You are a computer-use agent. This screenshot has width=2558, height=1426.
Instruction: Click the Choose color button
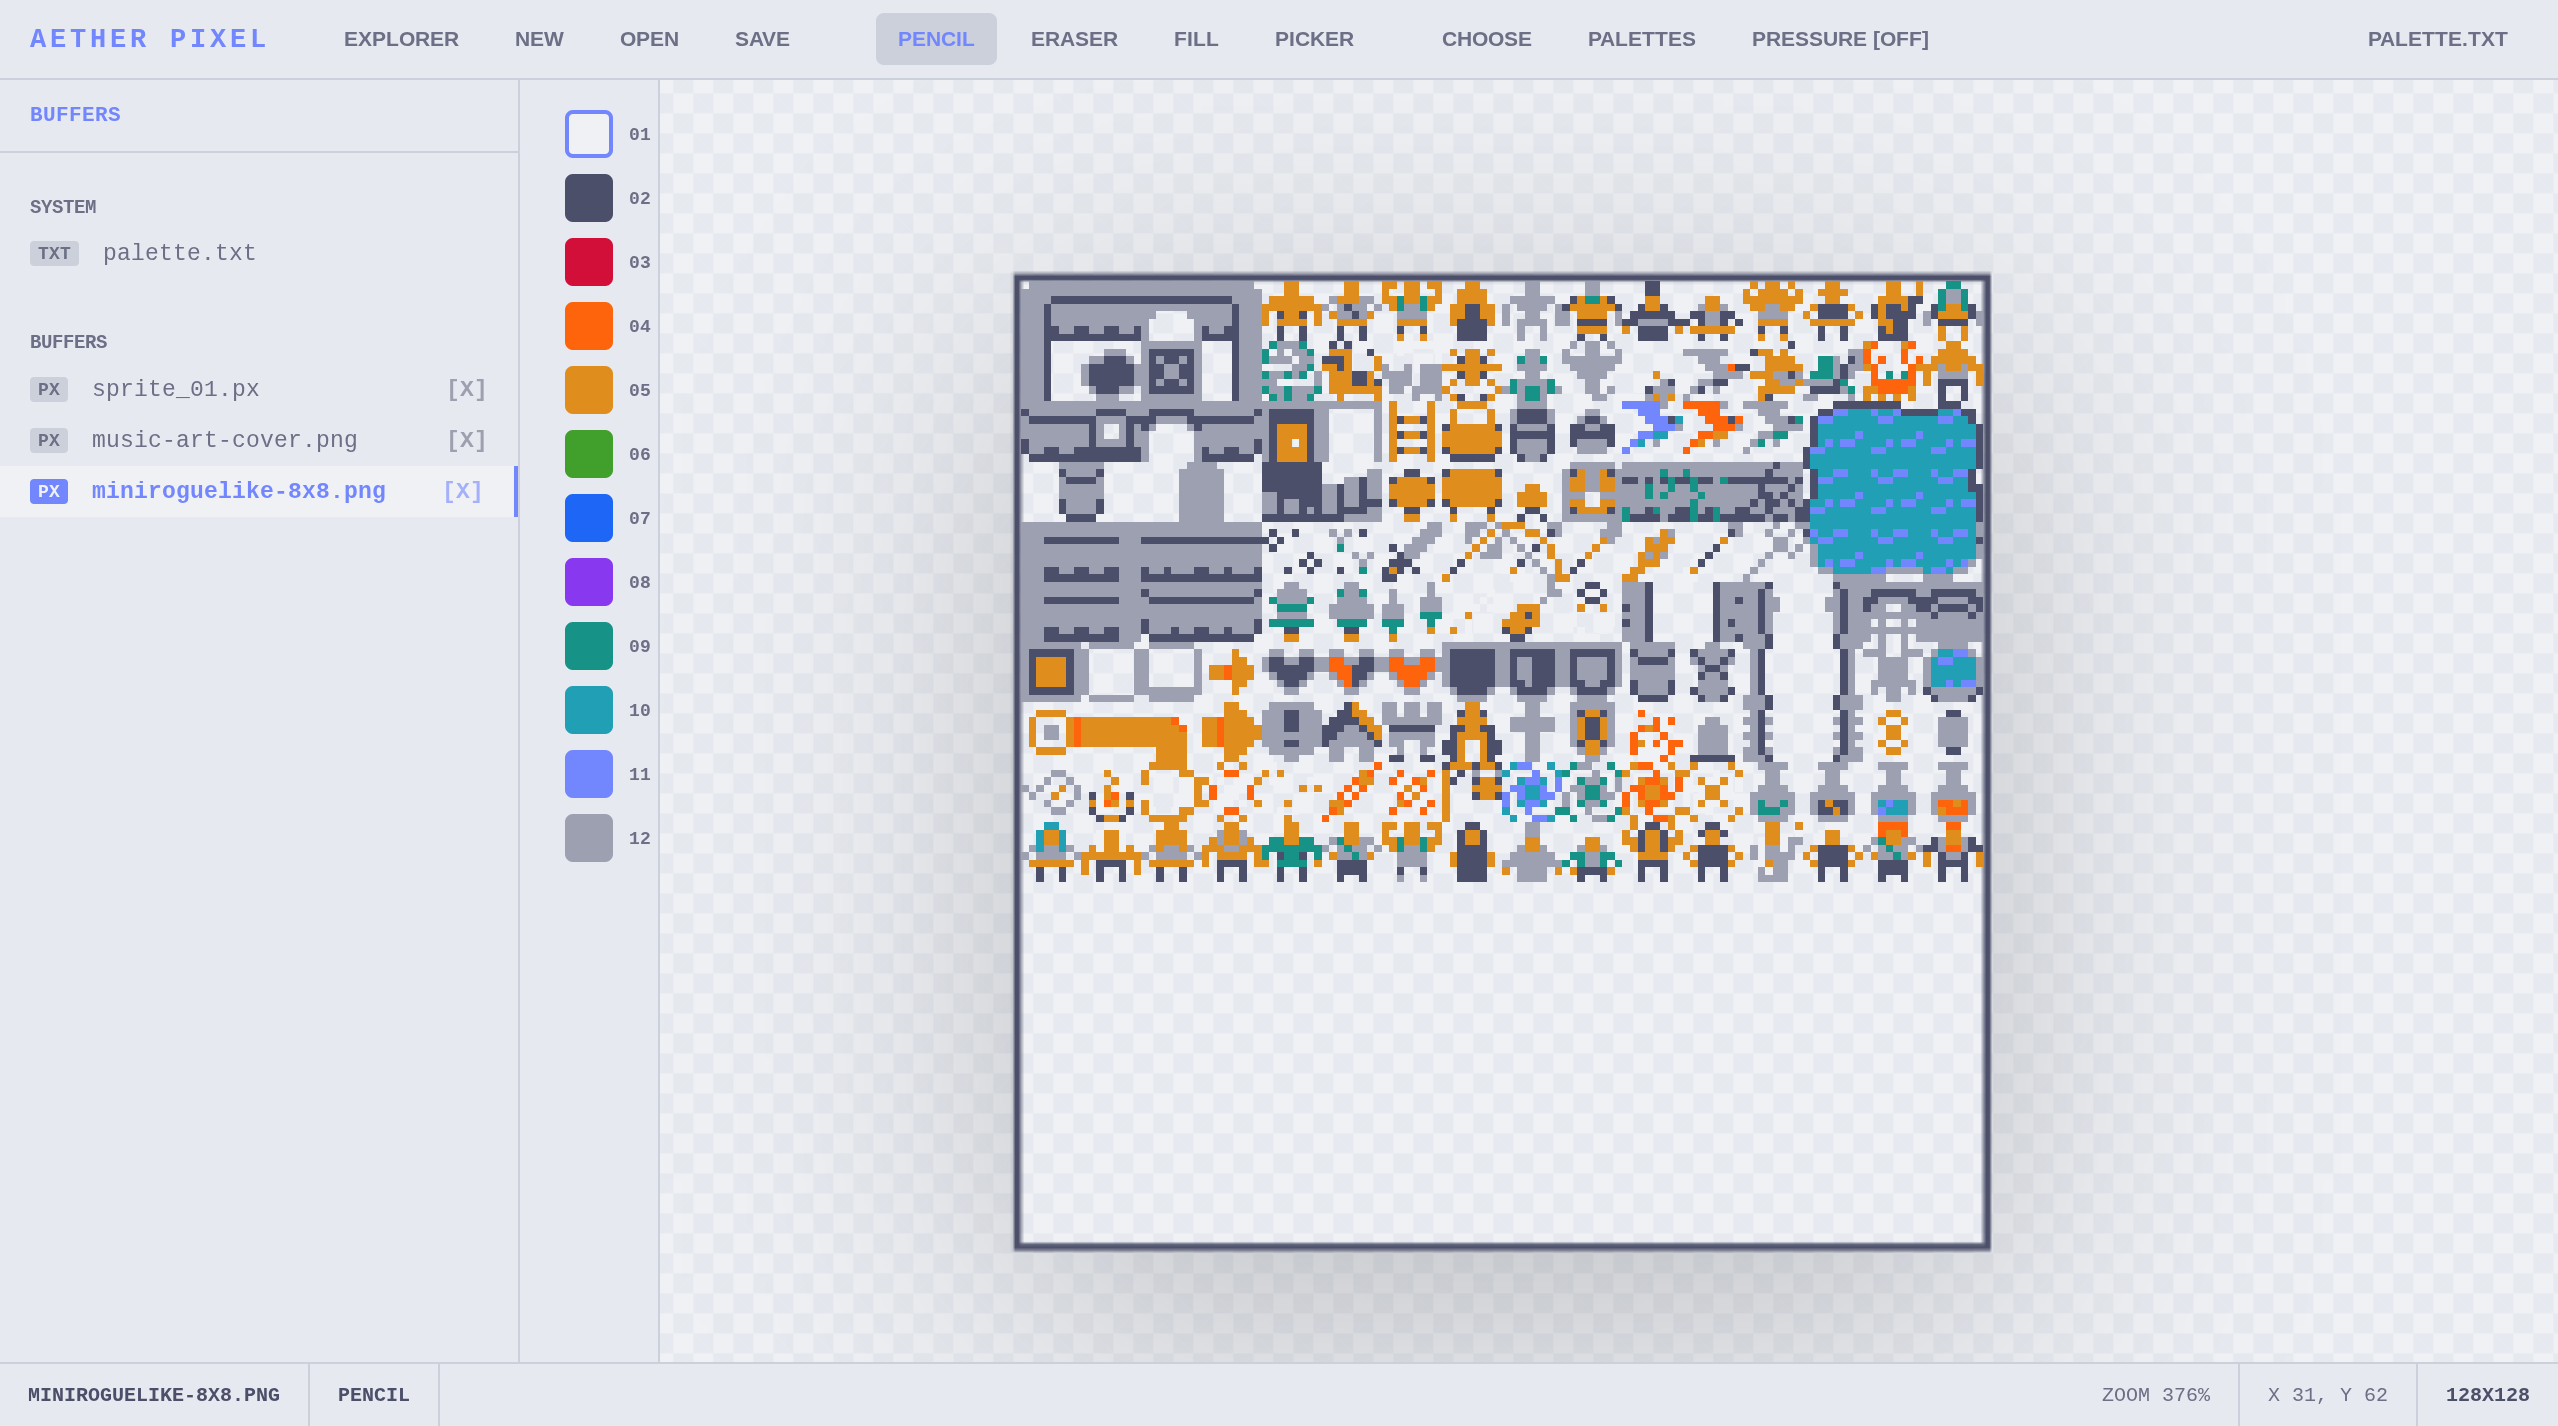pyautogui.click(x=1485, y=39)
